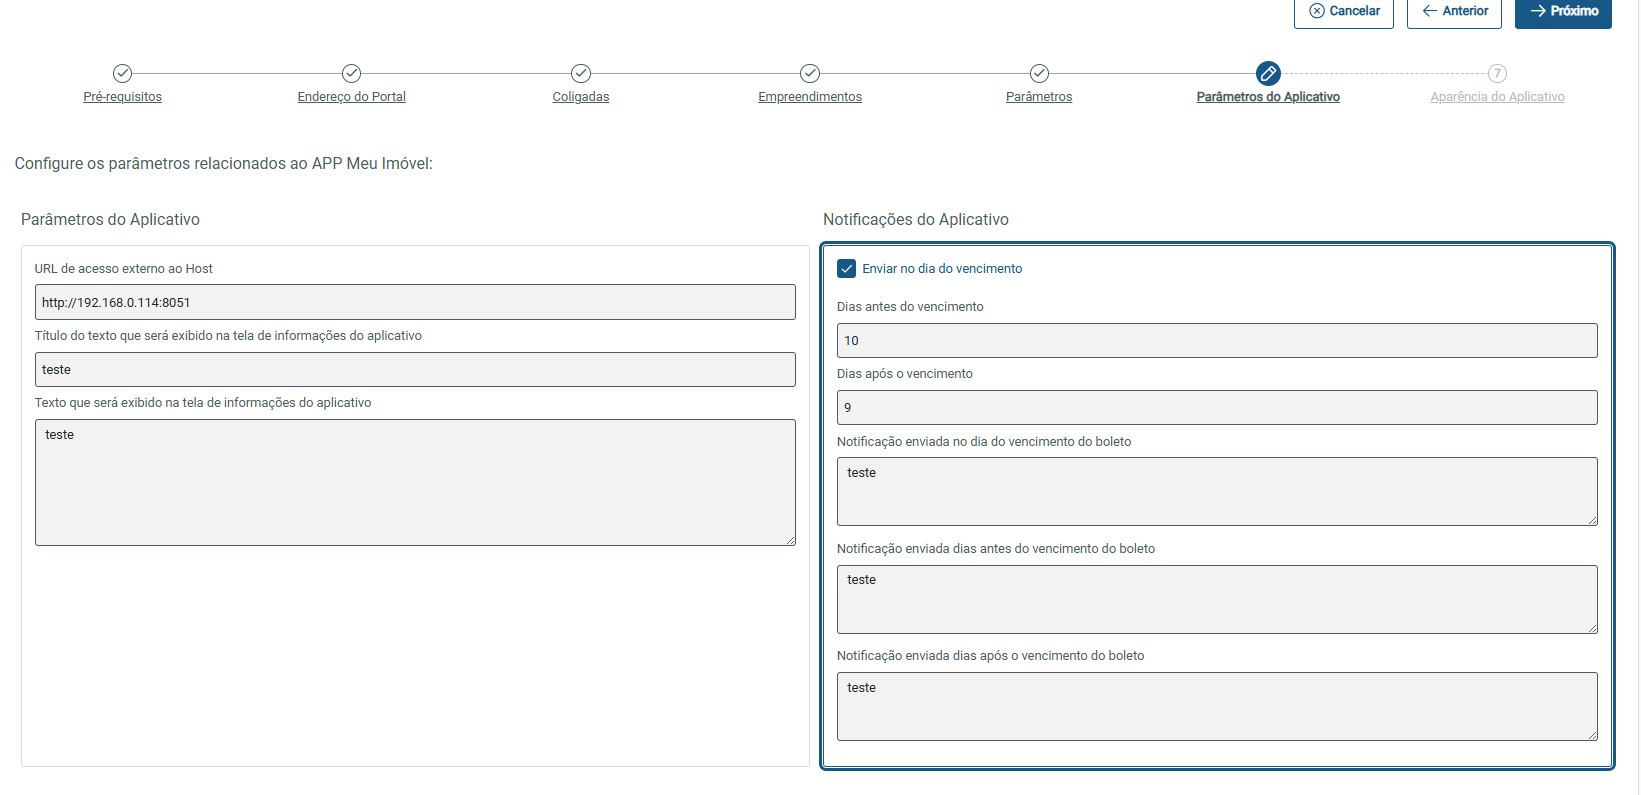The height and width of the screenshot is (795, 1641).
Task: Click the day-of-due-date notification textarea
Action: (x=1217, y=491)
